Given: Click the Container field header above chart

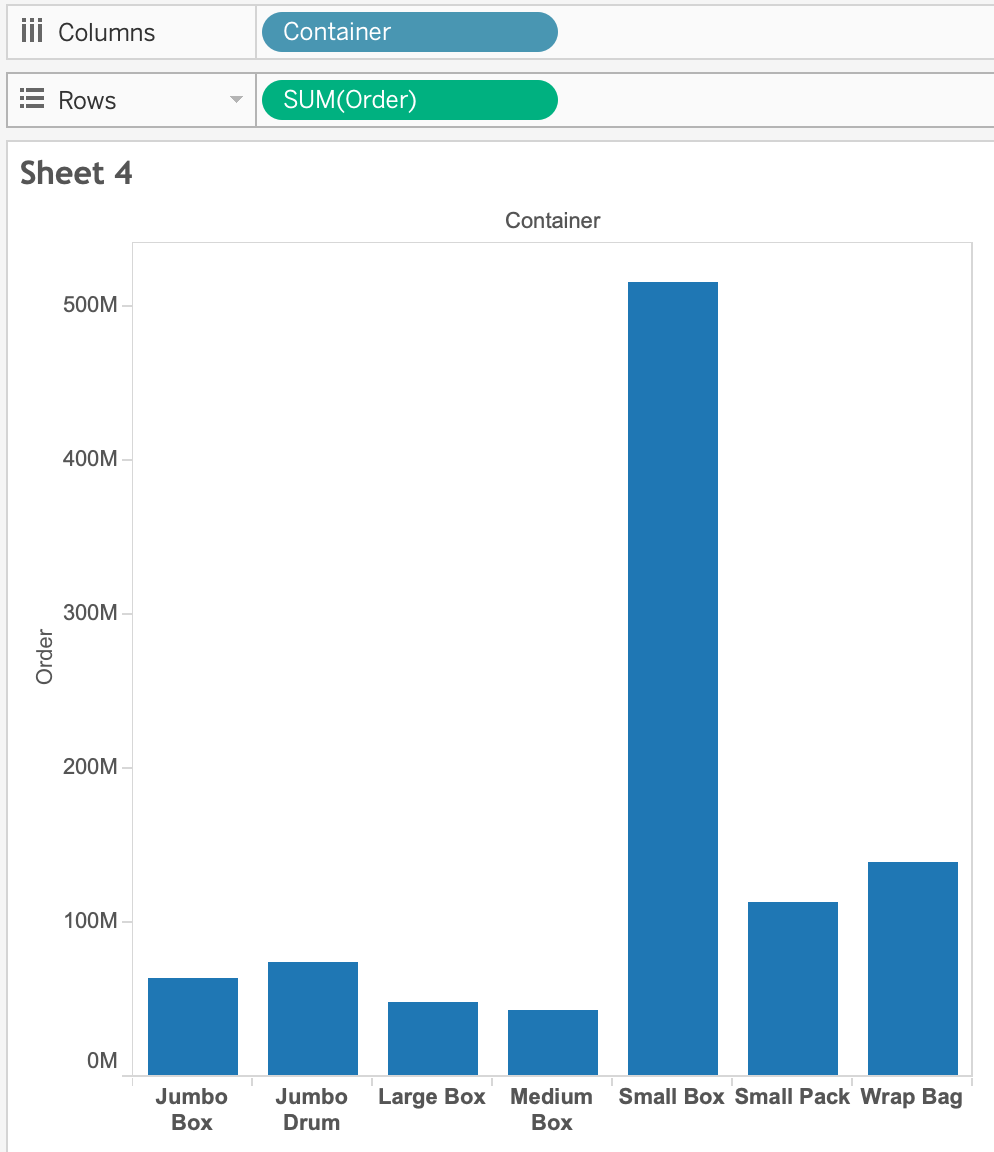Looking at the screenshot, I should pos(552,220).
